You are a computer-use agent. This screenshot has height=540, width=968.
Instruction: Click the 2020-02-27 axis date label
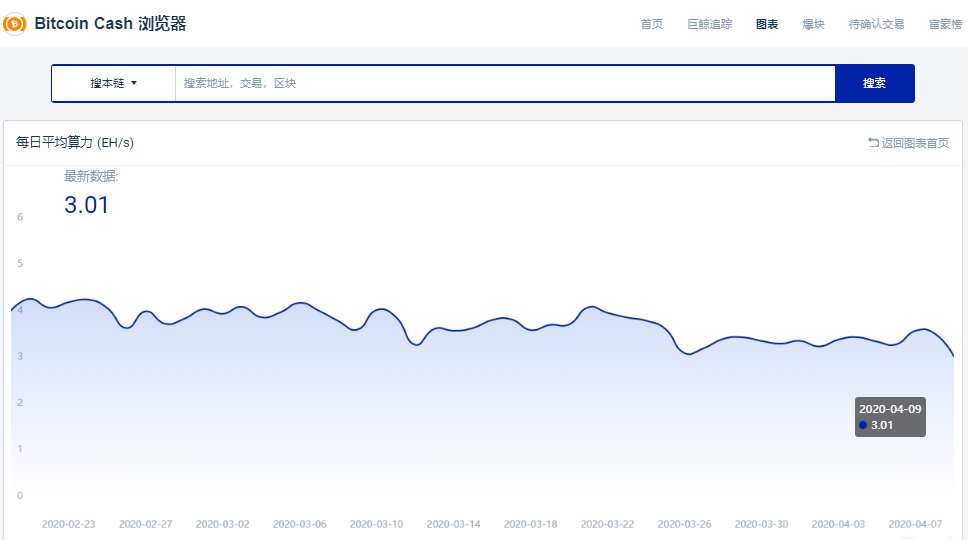coord(146,524)
